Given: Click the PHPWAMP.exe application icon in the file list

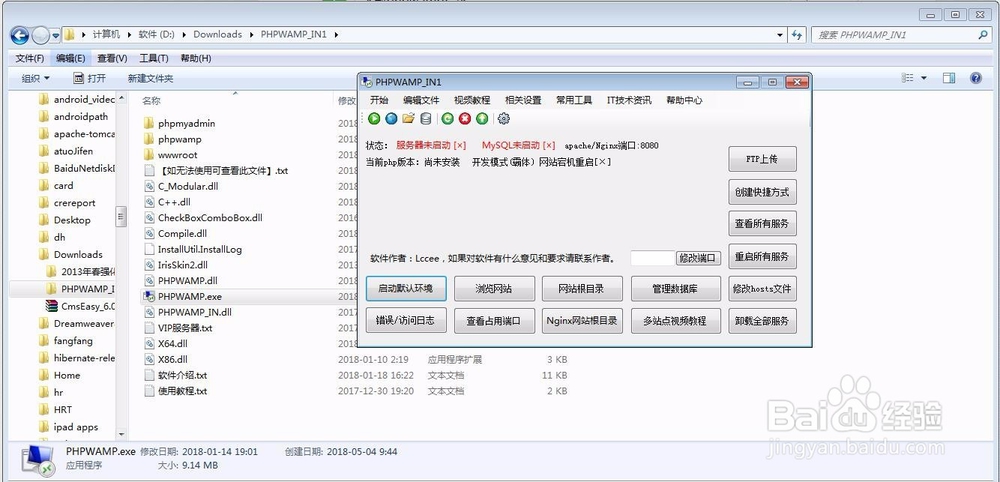Looking at the screenshot, I should (x=149, y=296).
